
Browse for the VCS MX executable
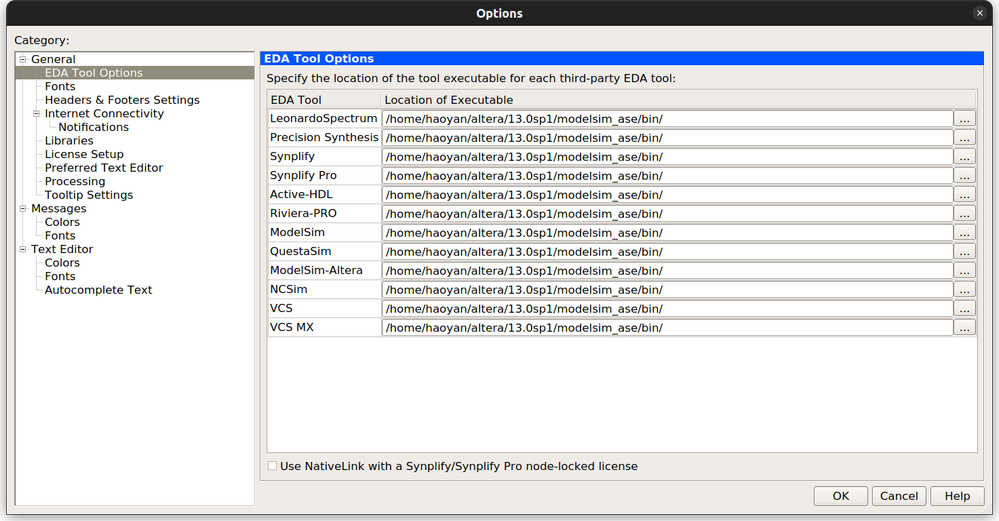click(964, 328)
